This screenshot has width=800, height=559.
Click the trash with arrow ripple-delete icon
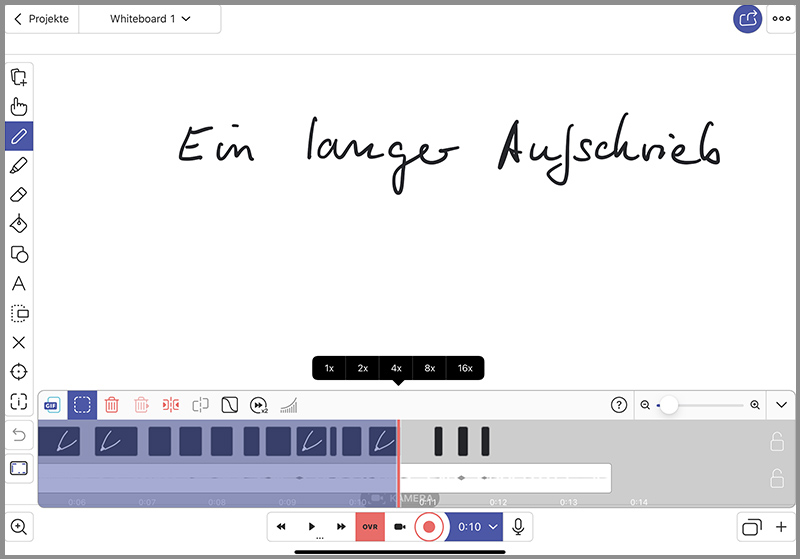tap(141, 405)
